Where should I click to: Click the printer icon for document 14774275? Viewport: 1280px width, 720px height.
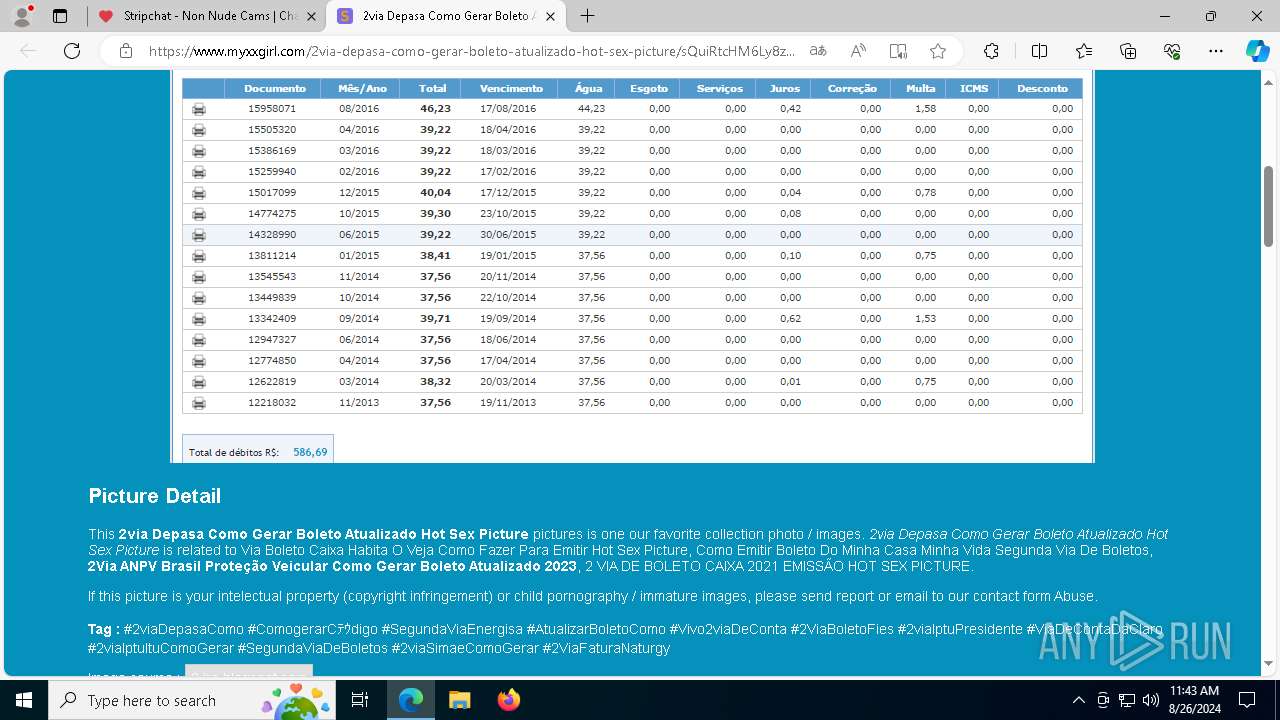click(x=199, y=214)
